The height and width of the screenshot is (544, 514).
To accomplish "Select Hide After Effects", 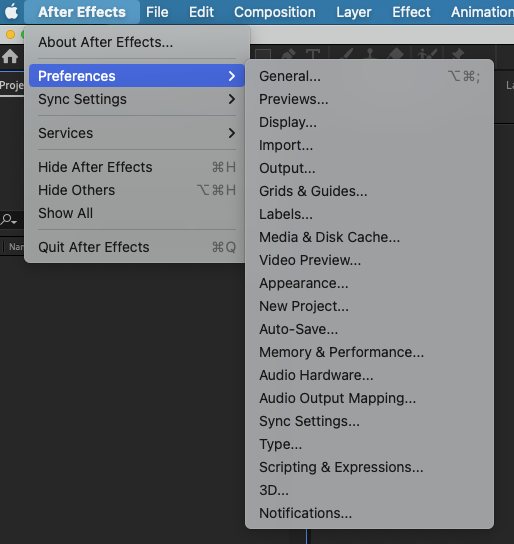I will [x=137, y=167].
